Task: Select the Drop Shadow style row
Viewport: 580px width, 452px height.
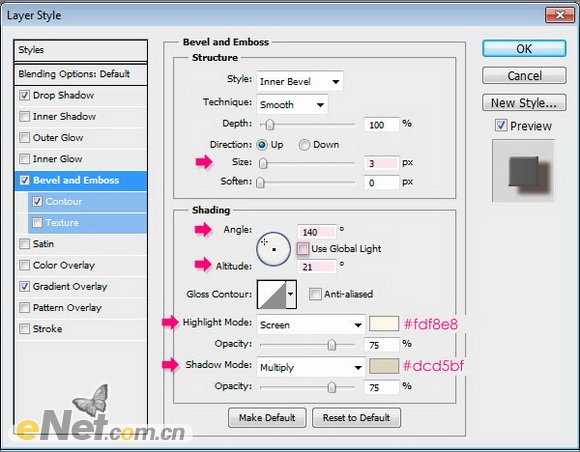Action: pos(81,95)
